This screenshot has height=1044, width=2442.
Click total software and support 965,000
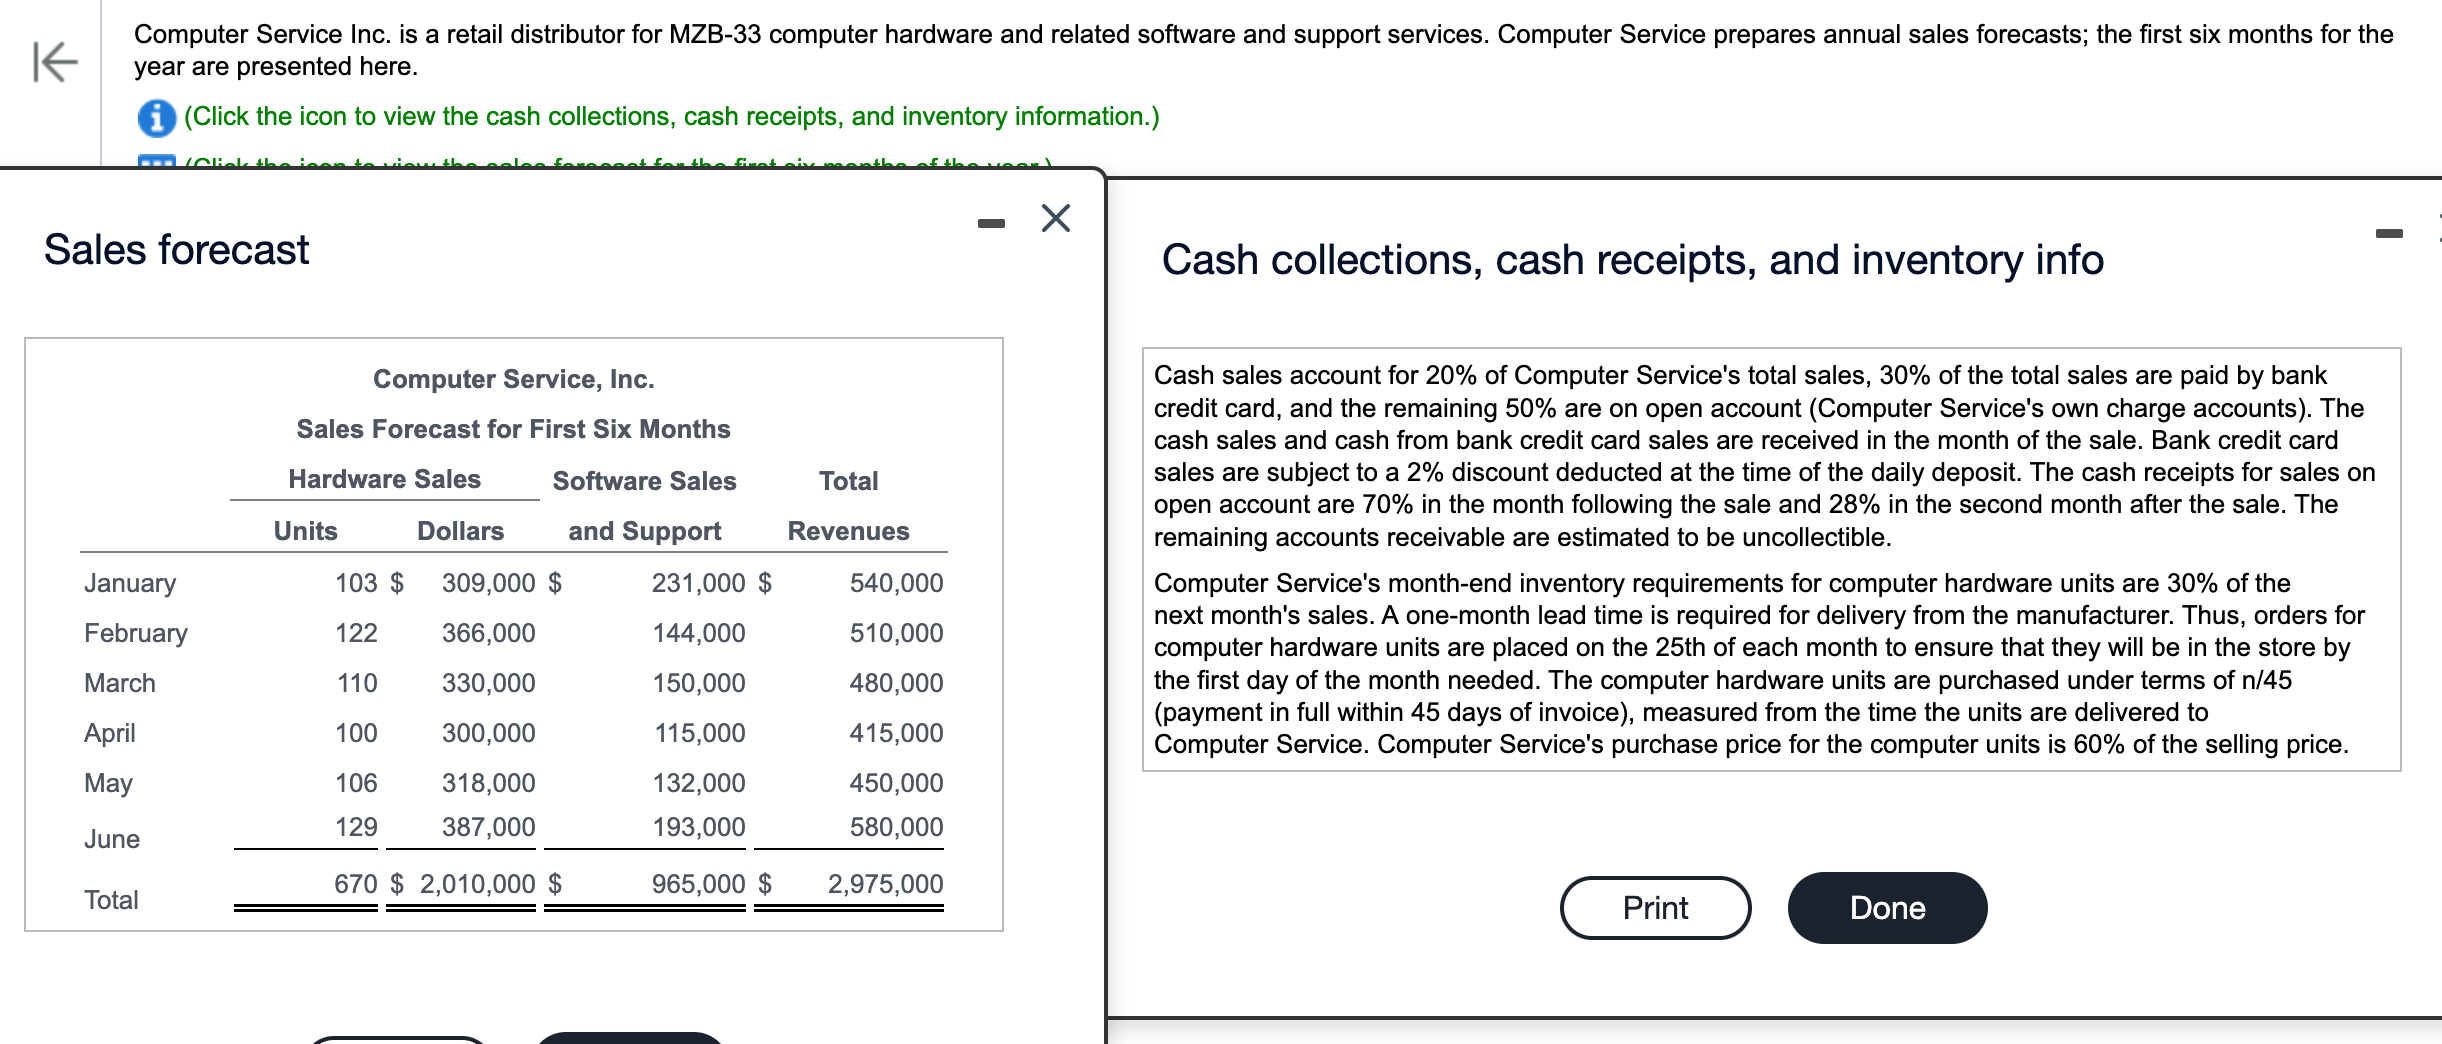(x=699, y=884)
